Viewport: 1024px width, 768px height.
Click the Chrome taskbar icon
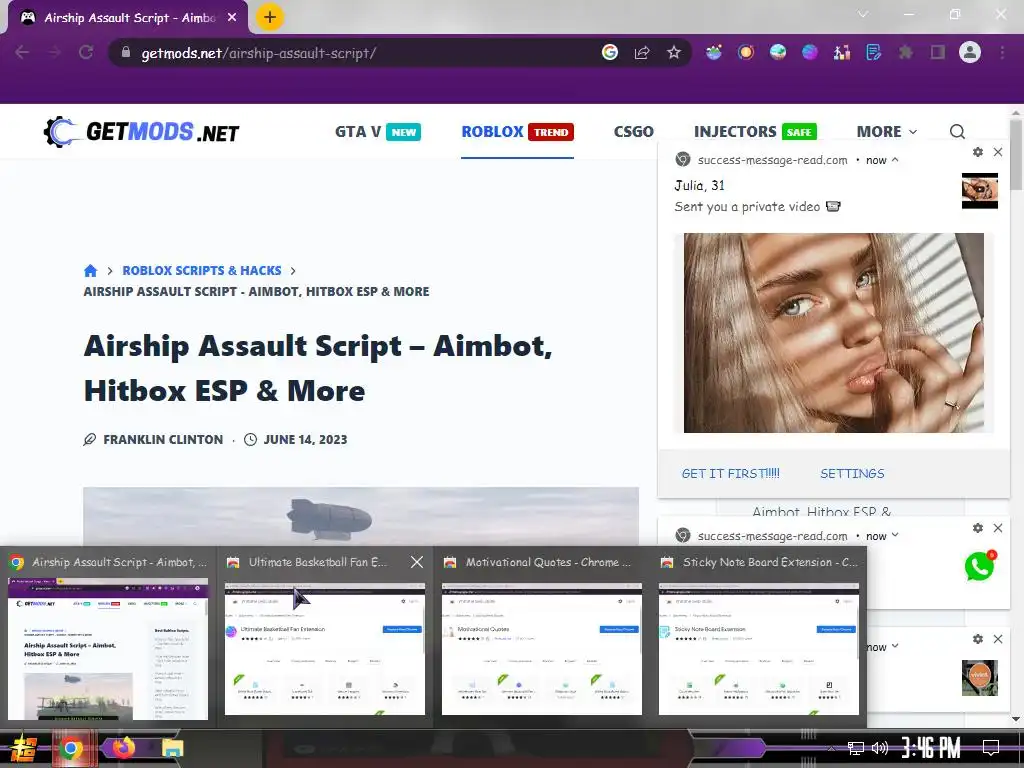(x=71, y=748)
